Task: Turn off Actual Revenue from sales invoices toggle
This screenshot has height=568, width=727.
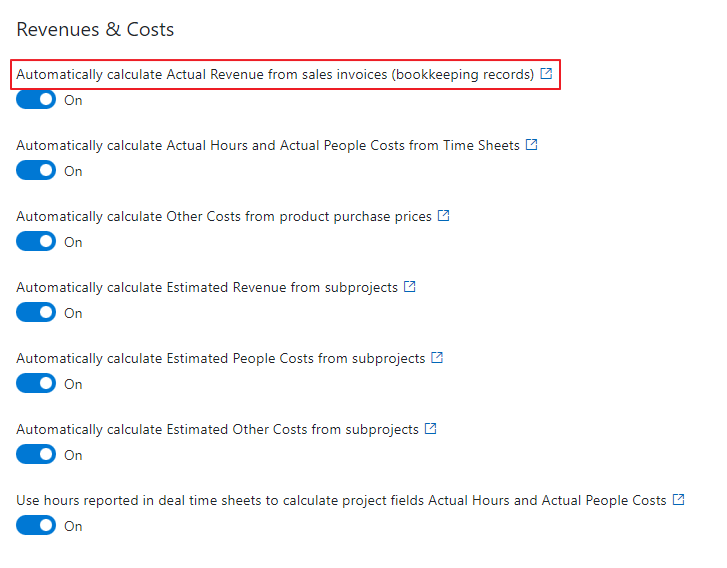Action: coord(36,99)
